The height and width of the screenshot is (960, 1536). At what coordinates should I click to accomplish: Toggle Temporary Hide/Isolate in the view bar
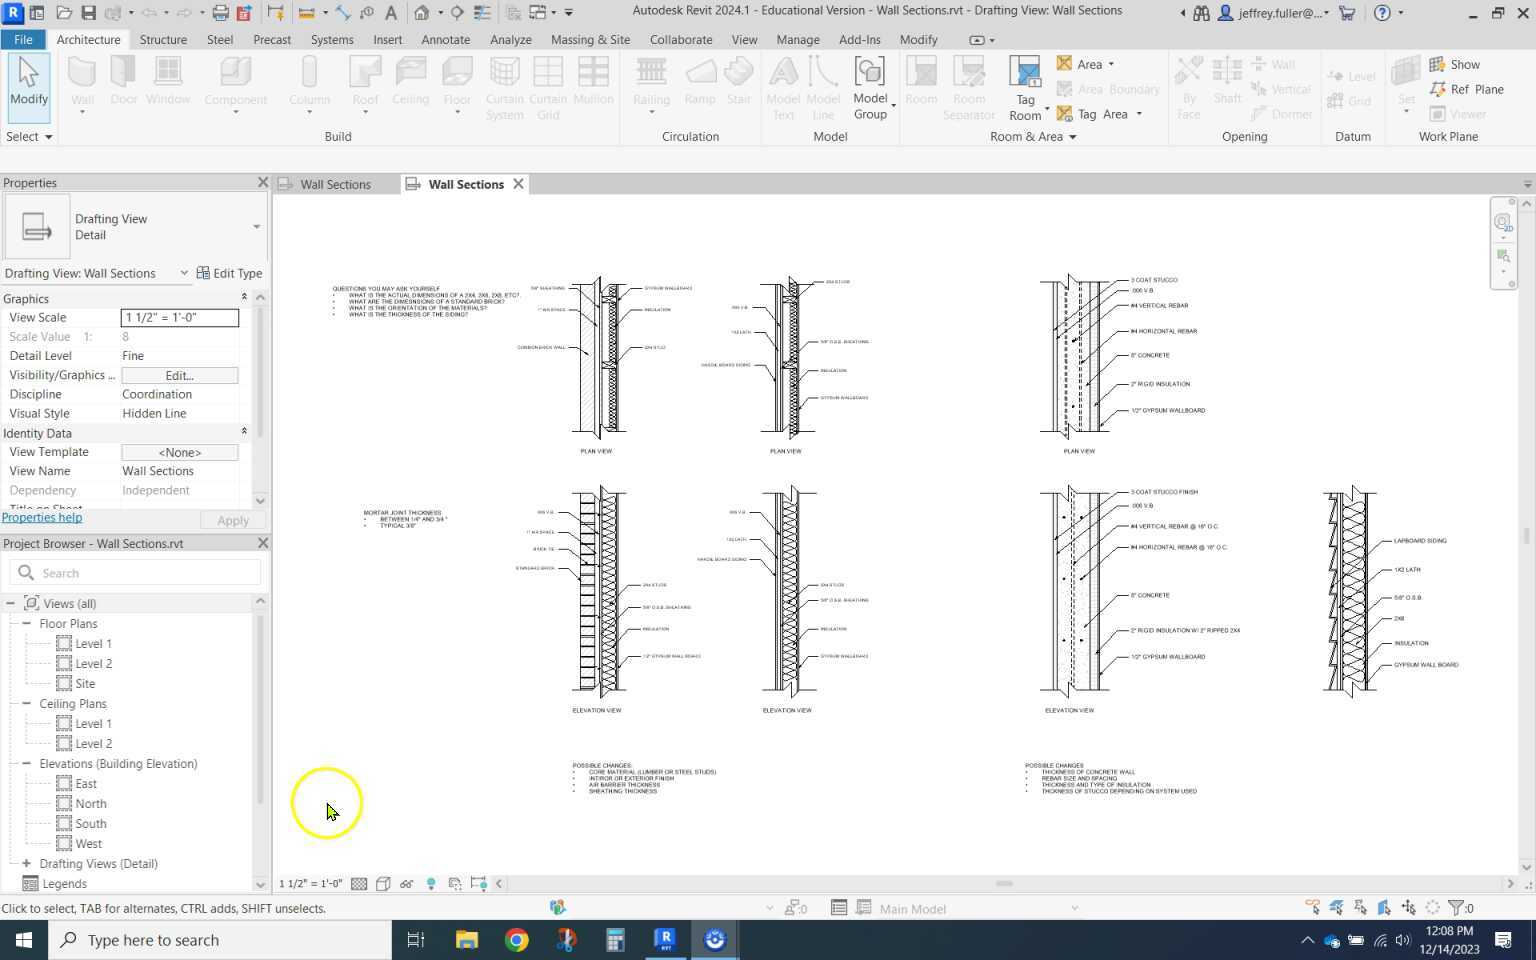(406, 884)
